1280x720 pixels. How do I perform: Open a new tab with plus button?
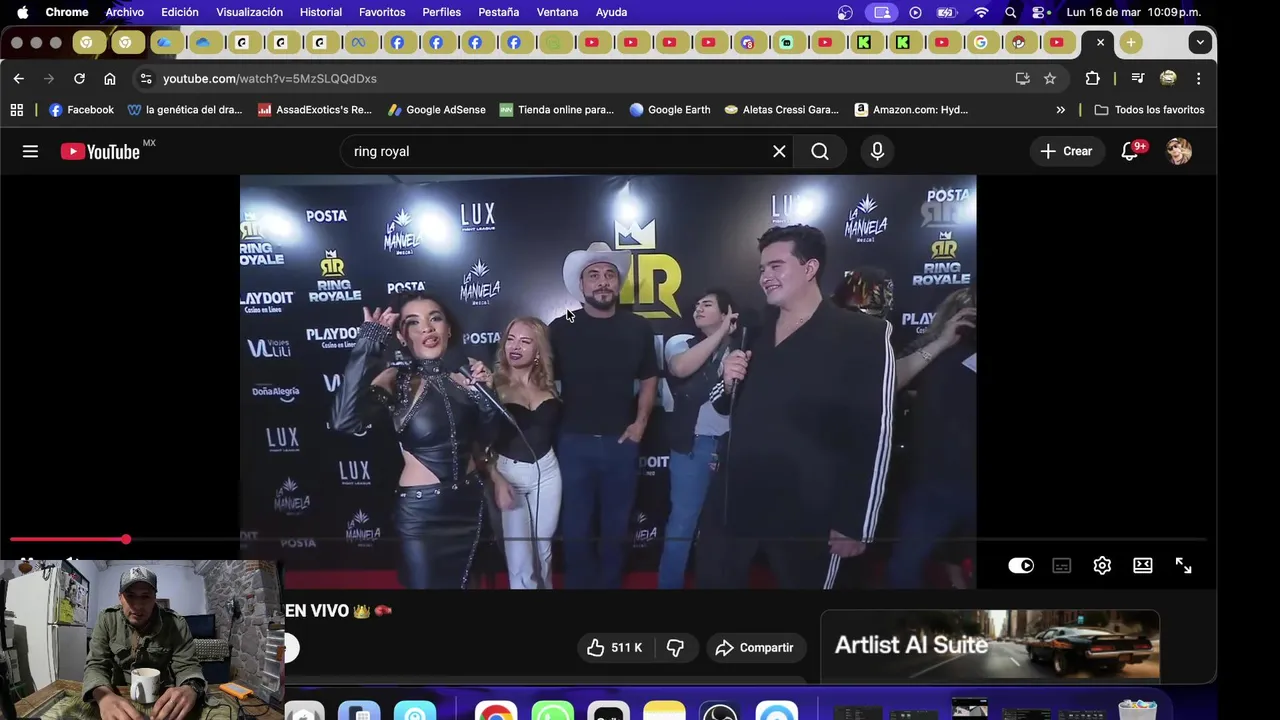(x=1131, y=42)
